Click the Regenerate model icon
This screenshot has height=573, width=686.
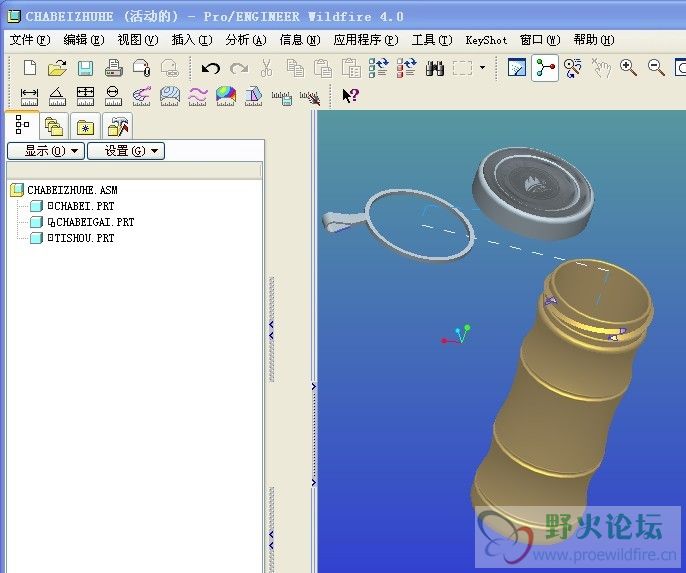(379, 68)
